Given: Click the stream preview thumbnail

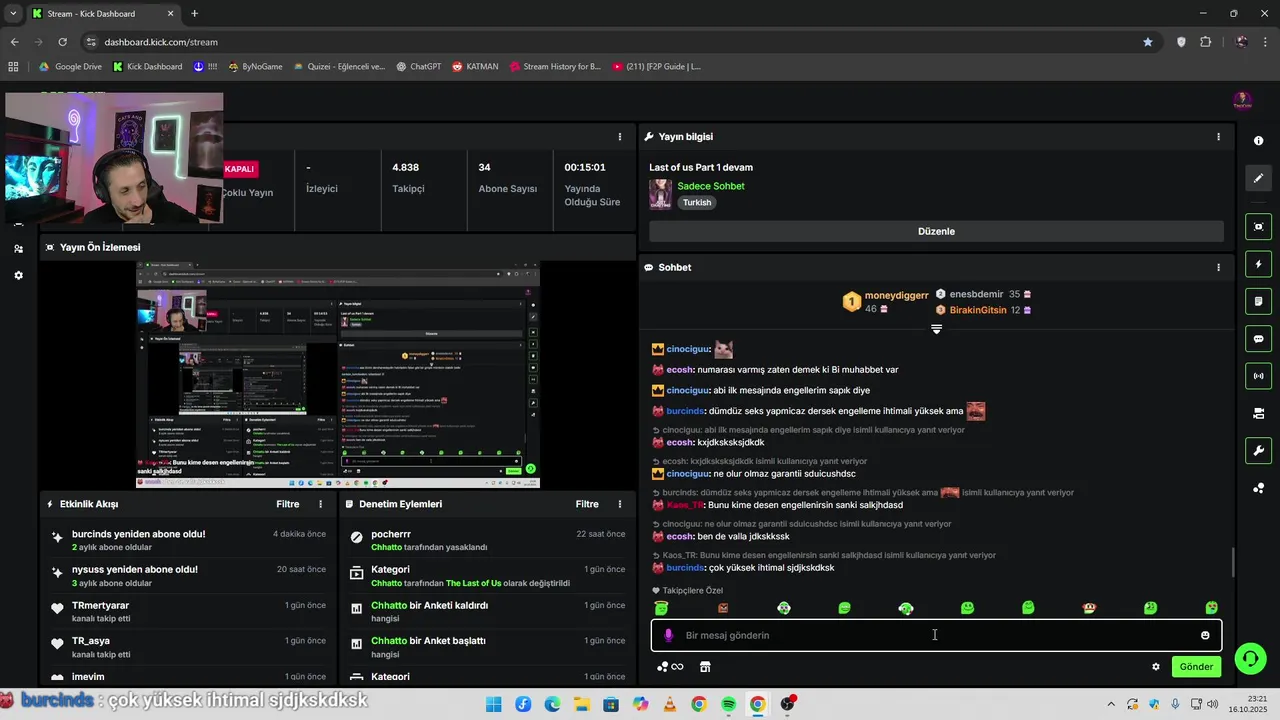Looking at the screenshot, I should pyautogui.click(x=338, y=375).
